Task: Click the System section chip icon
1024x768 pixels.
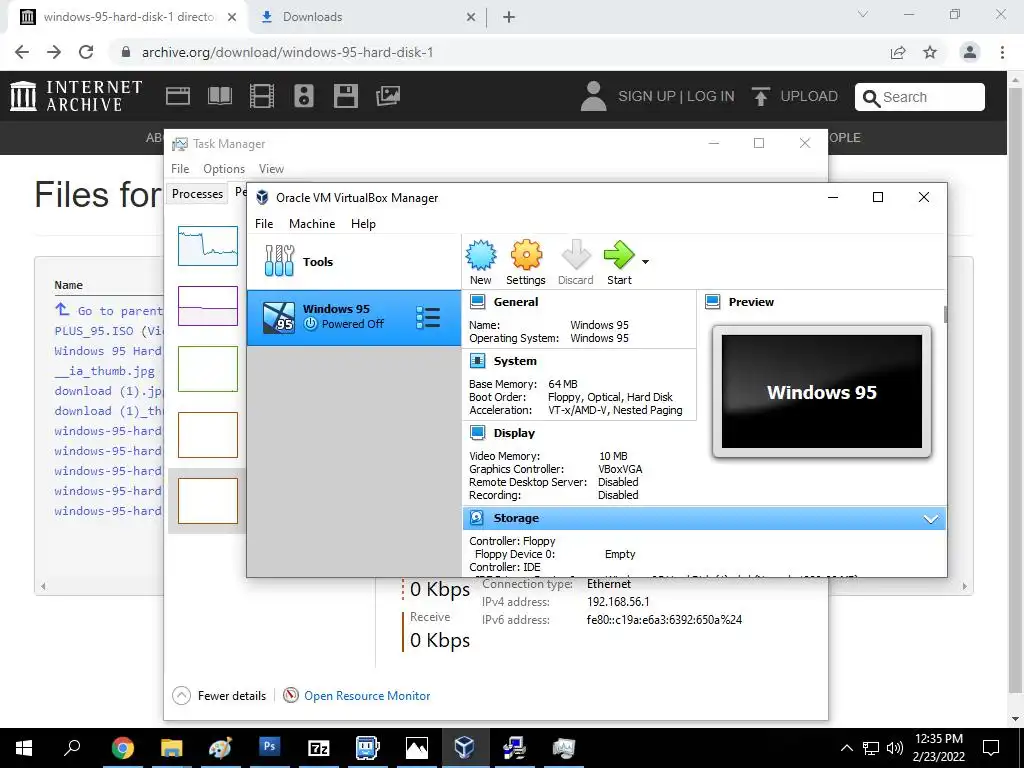Action: click(478, 360)
